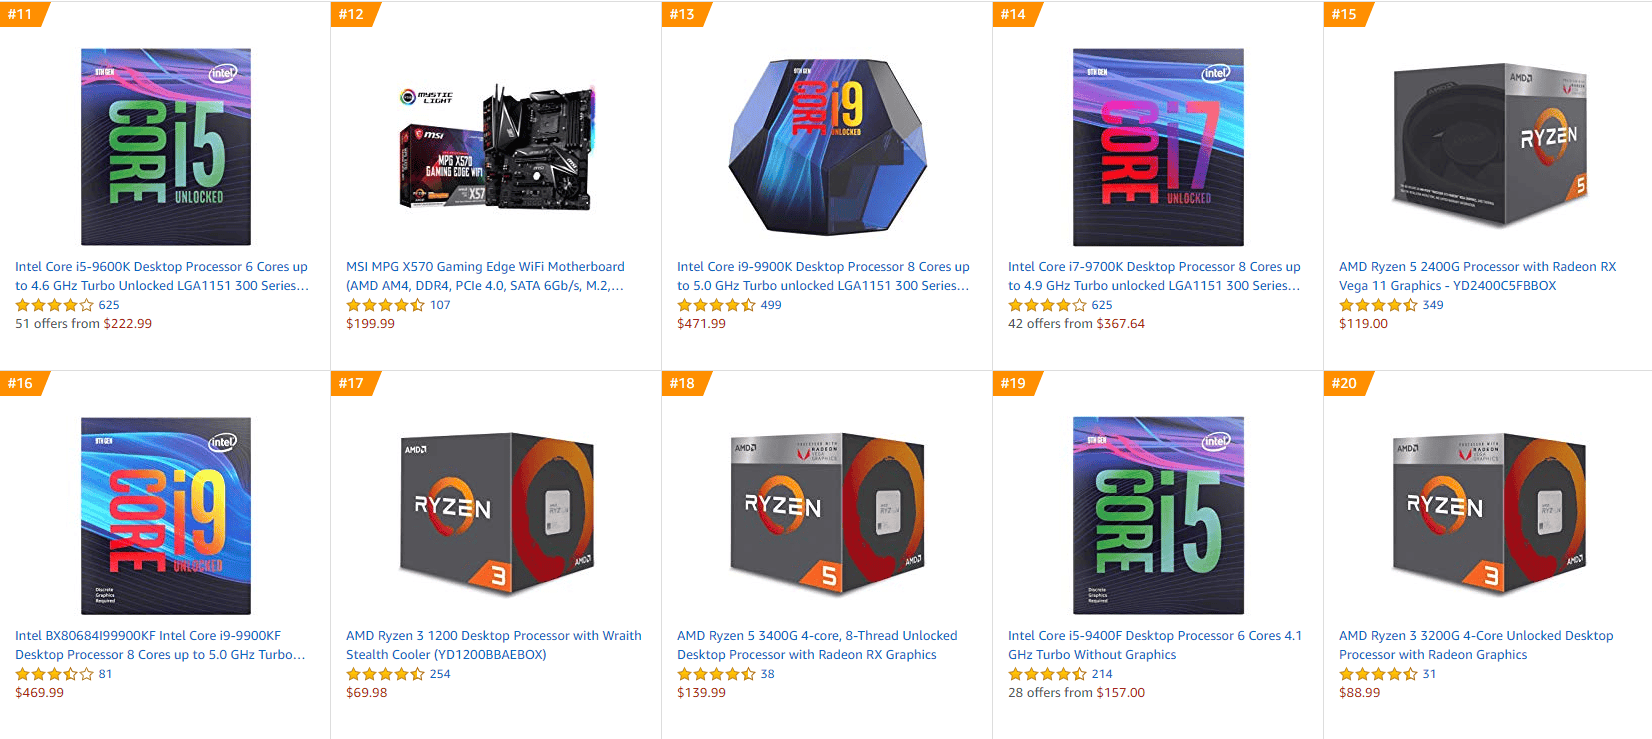The height and width of the screenshot is (739, 1652).
Task: Click the Core i9-9900KF box image
Action: tap(166, 516)
